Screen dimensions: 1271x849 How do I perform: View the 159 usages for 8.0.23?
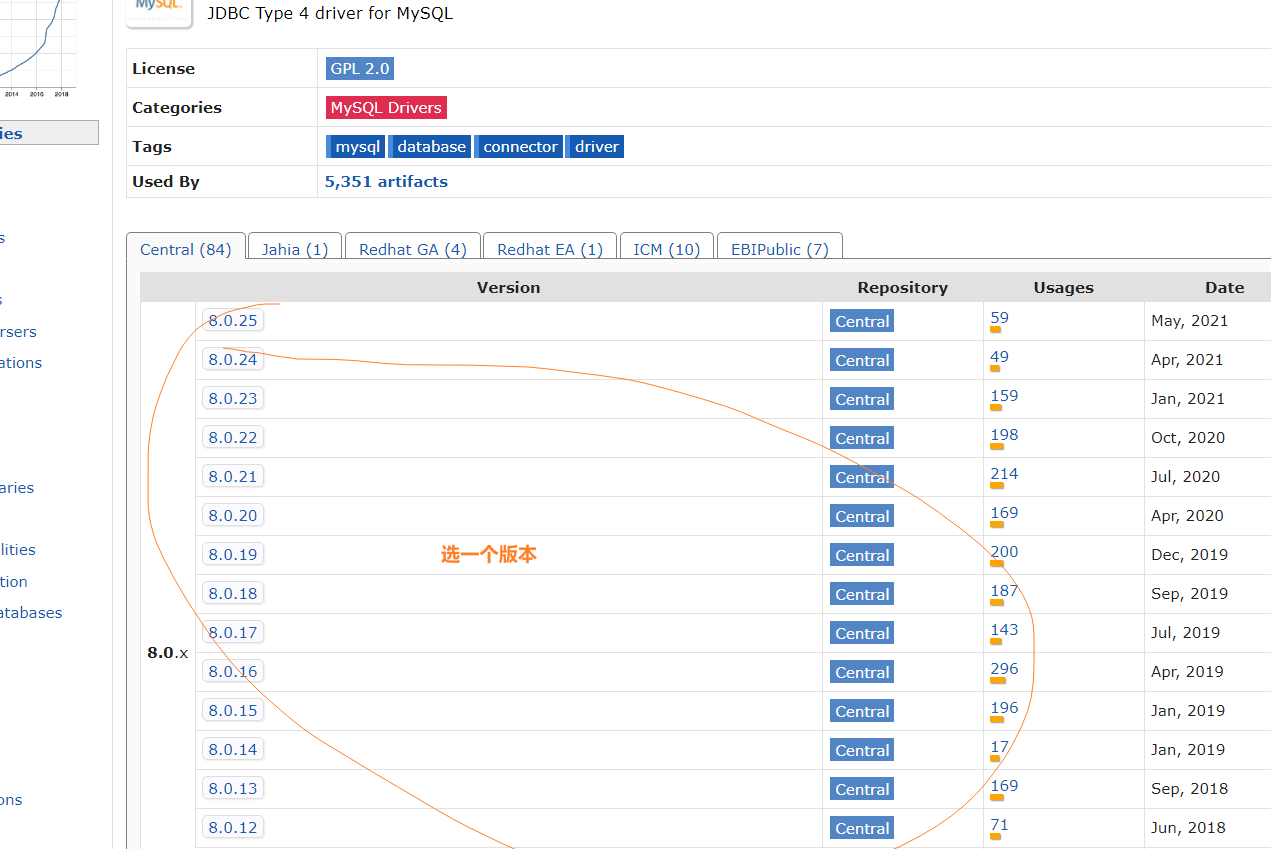tap(1004, 396)
